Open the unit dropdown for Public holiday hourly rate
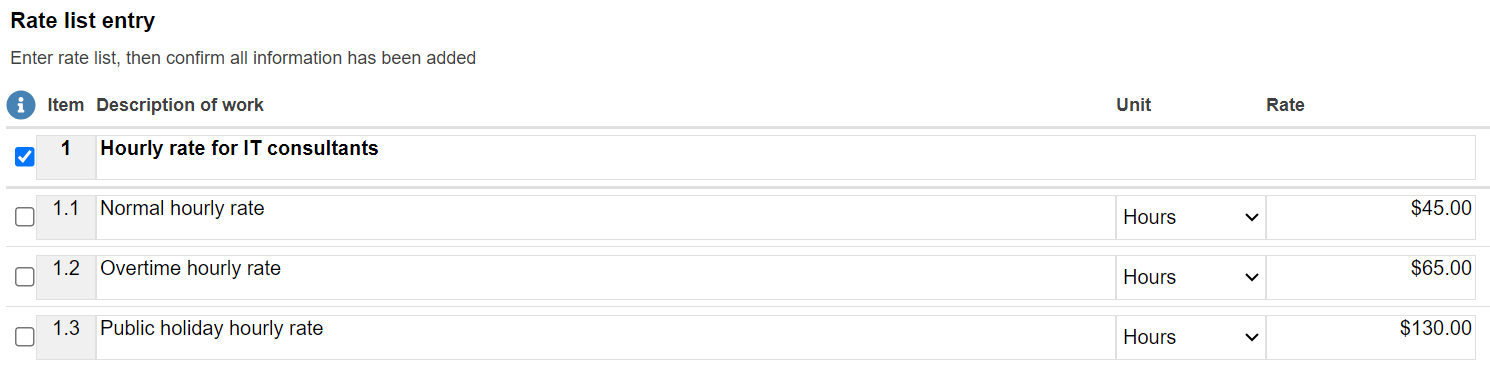The width and height of the screenshot is (1490, 368). point(1190,337)
